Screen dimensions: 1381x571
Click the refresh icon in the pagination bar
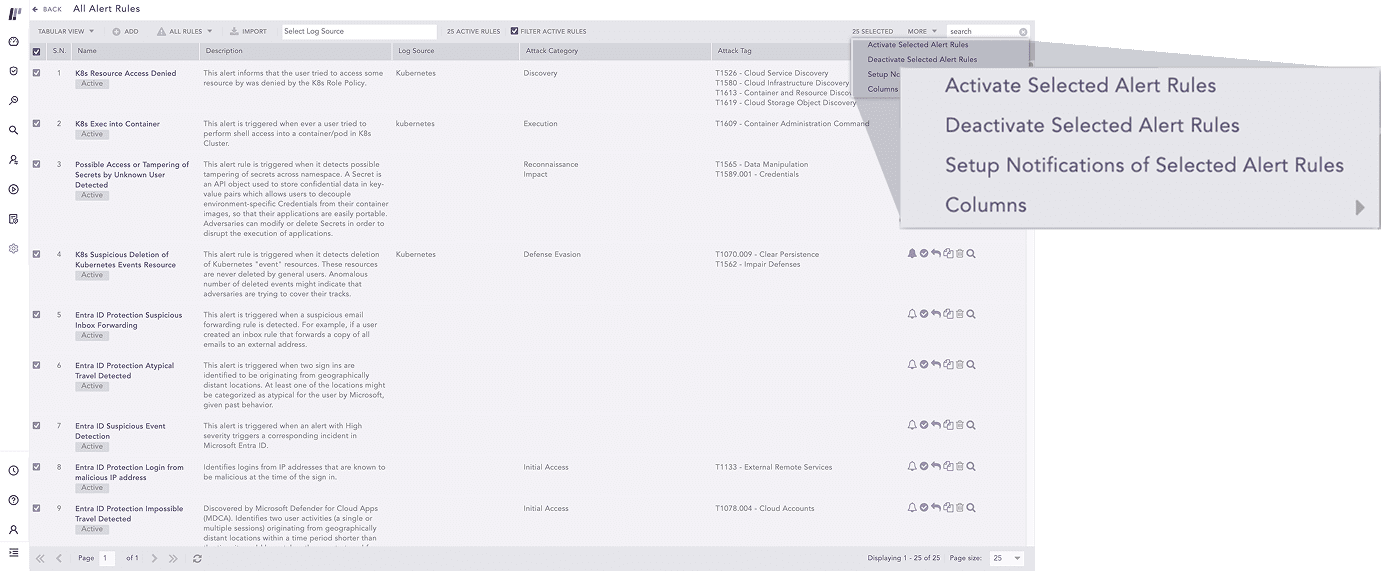tap(197, 558)
